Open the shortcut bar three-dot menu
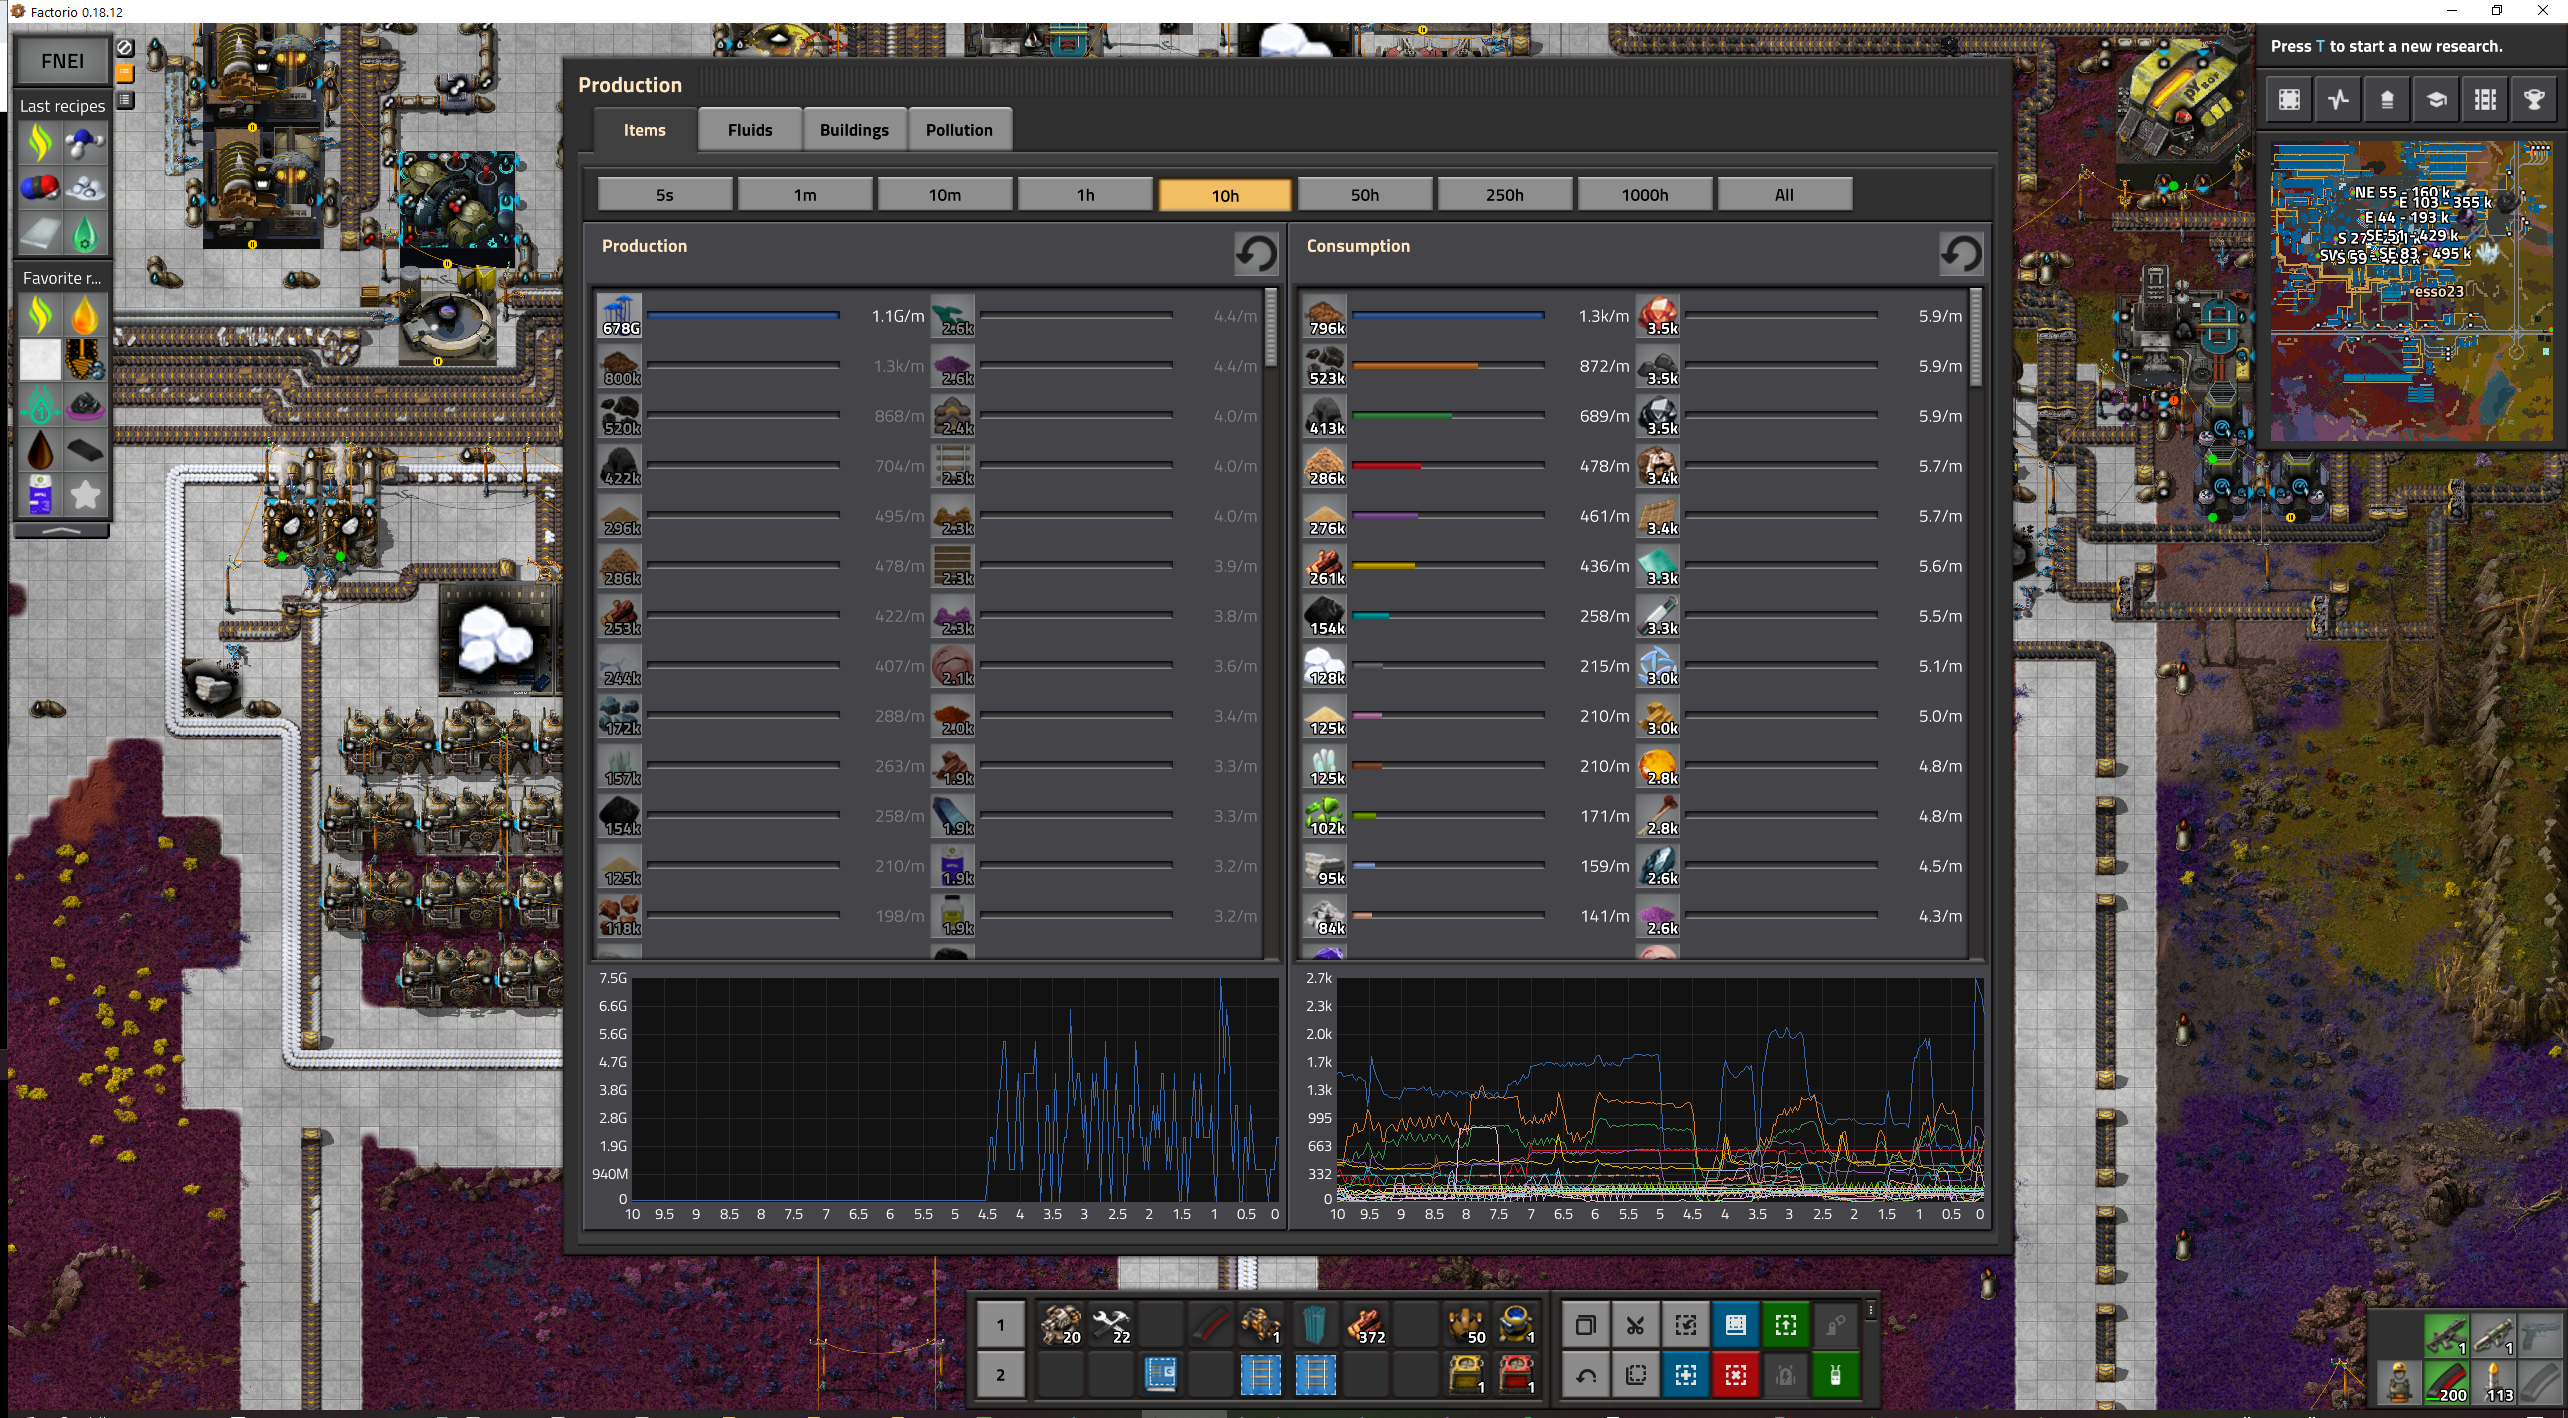 (x=1871, y=1310)
